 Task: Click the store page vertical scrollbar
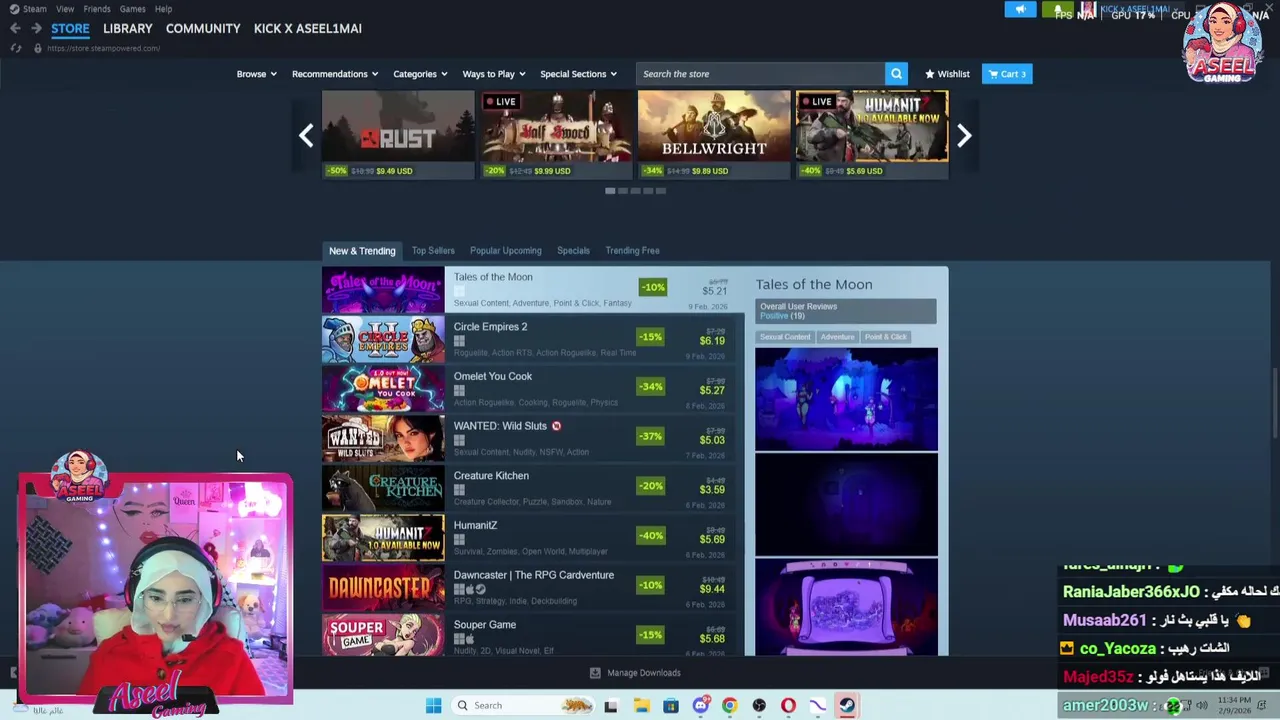point(1274,402)
